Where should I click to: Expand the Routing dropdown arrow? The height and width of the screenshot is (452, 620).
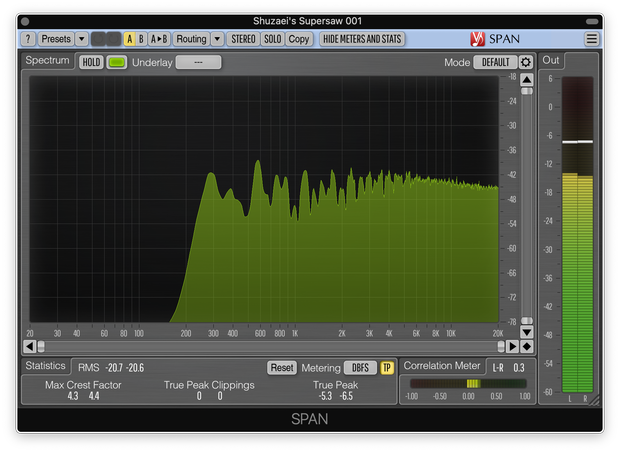217,39
